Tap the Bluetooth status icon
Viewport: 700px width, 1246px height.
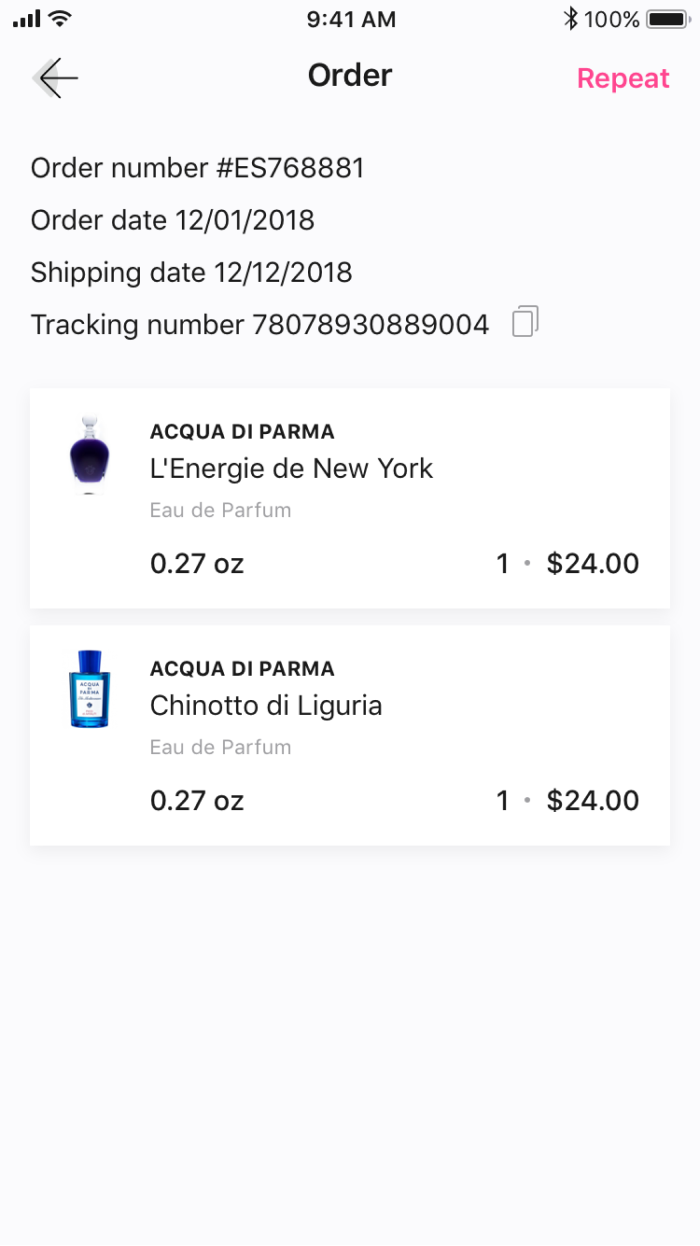pos(571,19)
